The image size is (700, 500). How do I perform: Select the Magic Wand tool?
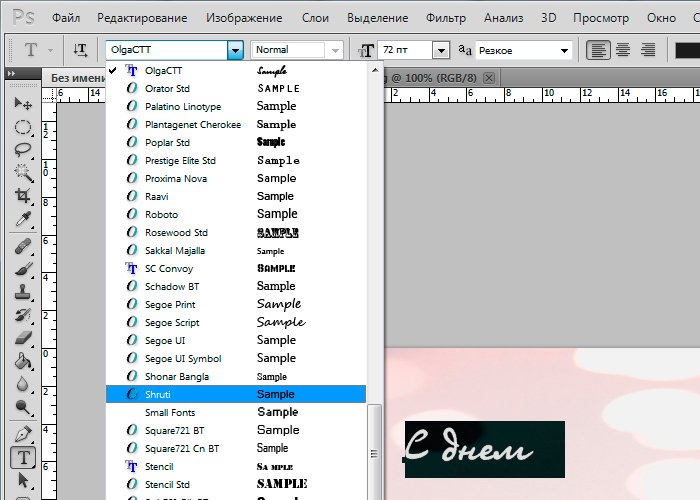(x=22, y=173)
